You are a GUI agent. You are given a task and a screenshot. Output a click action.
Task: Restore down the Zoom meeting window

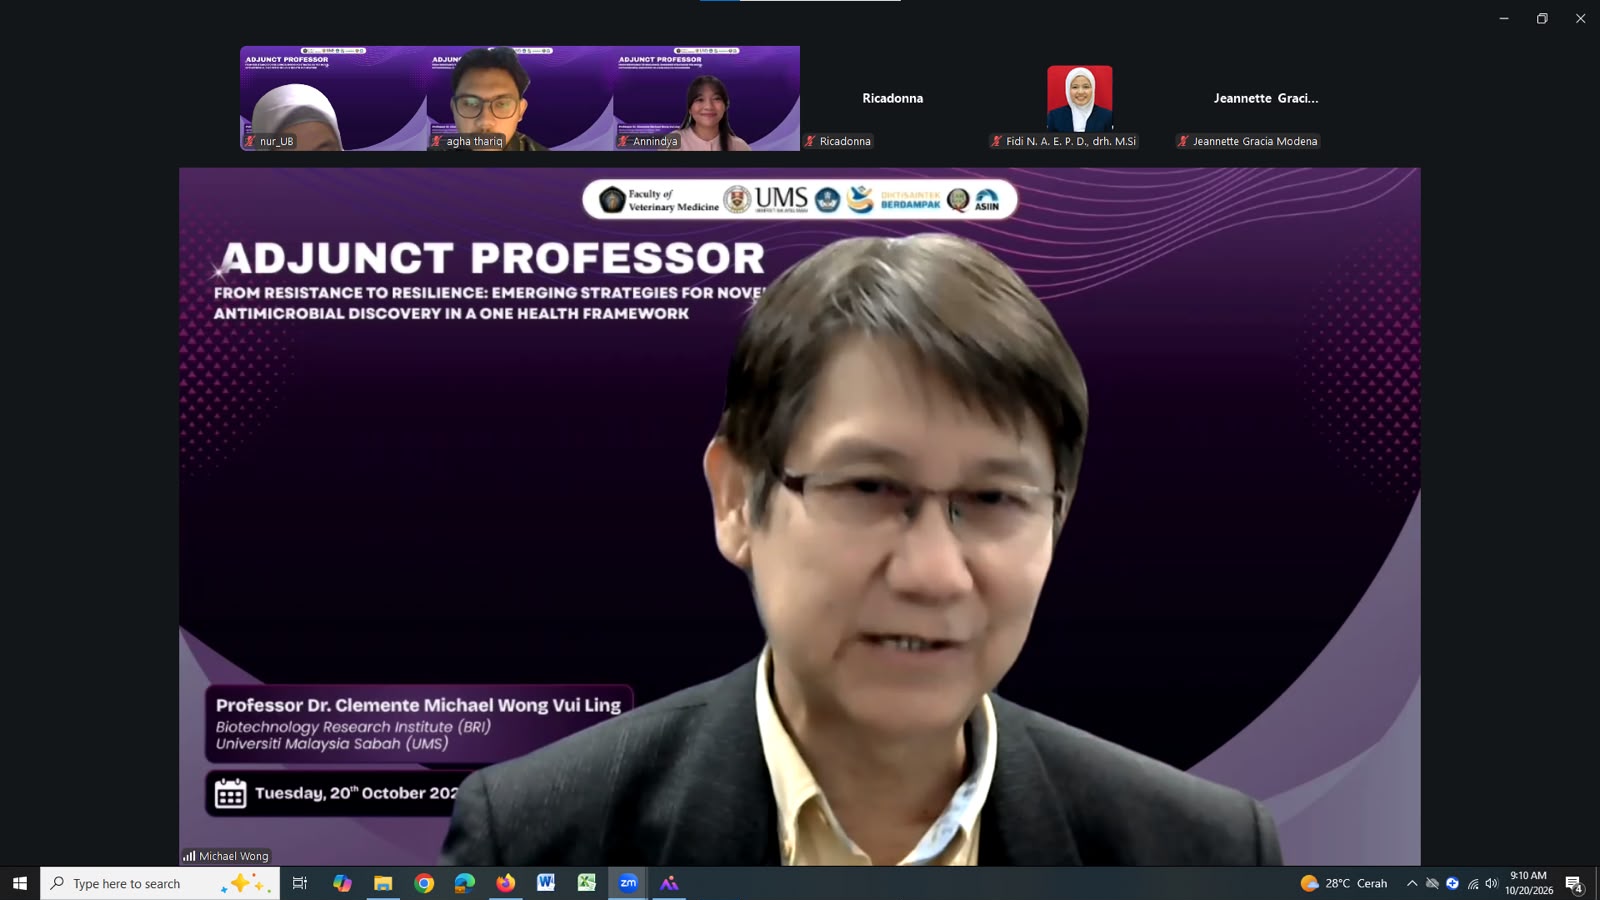(x=1542, y=18)
